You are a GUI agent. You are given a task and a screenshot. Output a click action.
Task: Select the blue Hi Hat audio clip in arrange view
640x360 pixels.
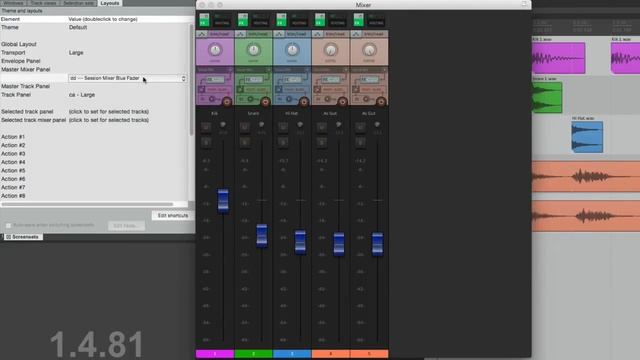587,137
